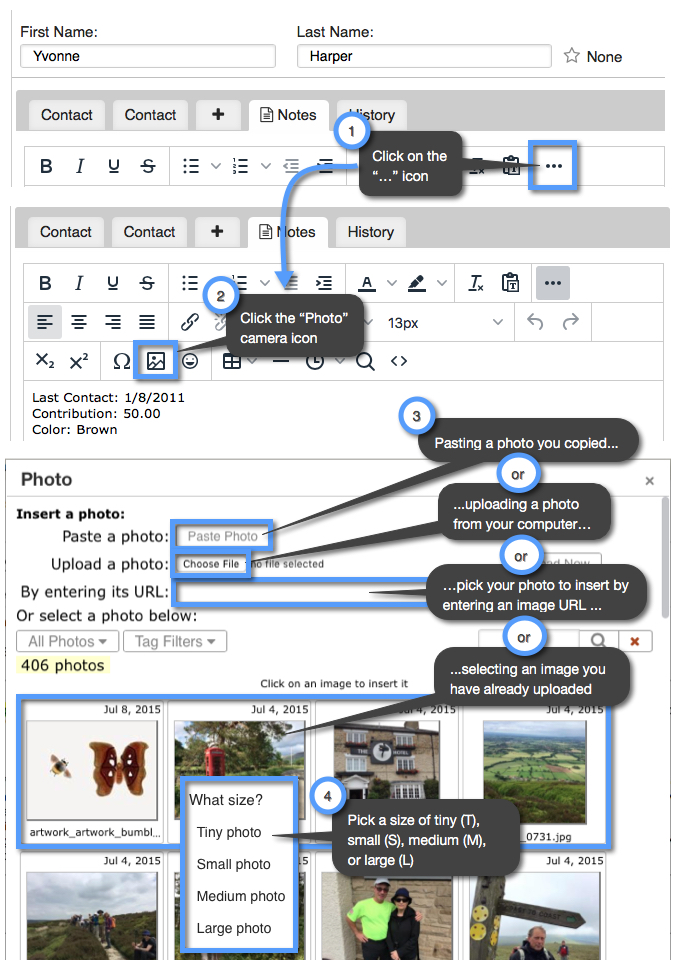Click the butterfly artwork thumbnail
Image resolution: width=676 pixels, height=960 pixels.
tap(92, 770)
